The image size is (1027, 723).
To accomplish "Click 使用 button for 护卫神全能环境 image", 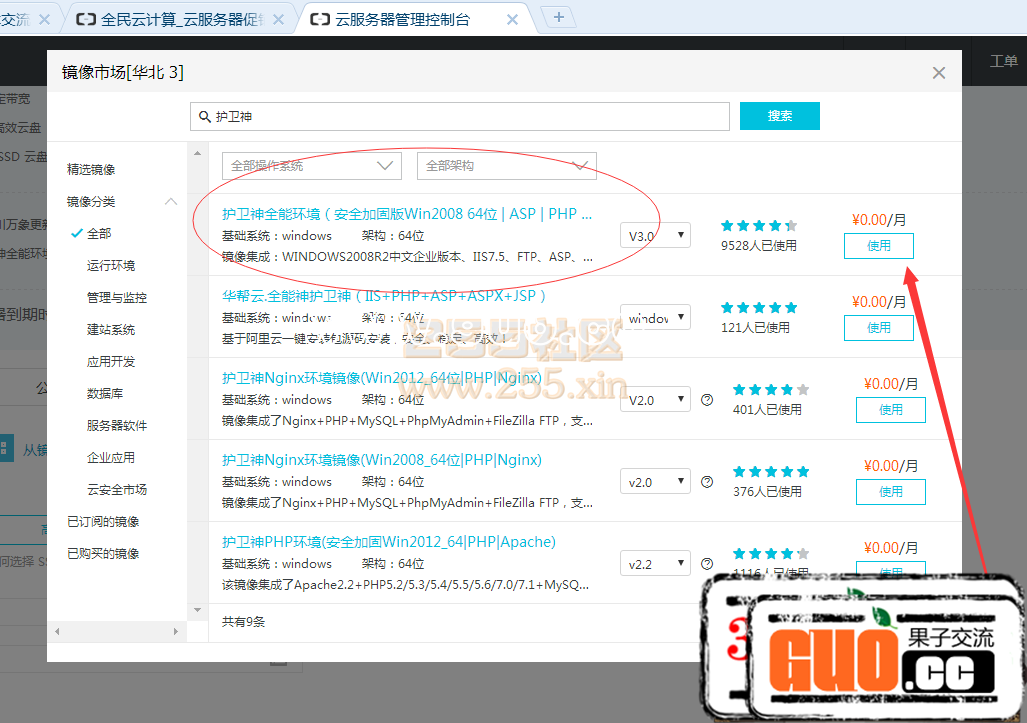I will click(878, 246).
